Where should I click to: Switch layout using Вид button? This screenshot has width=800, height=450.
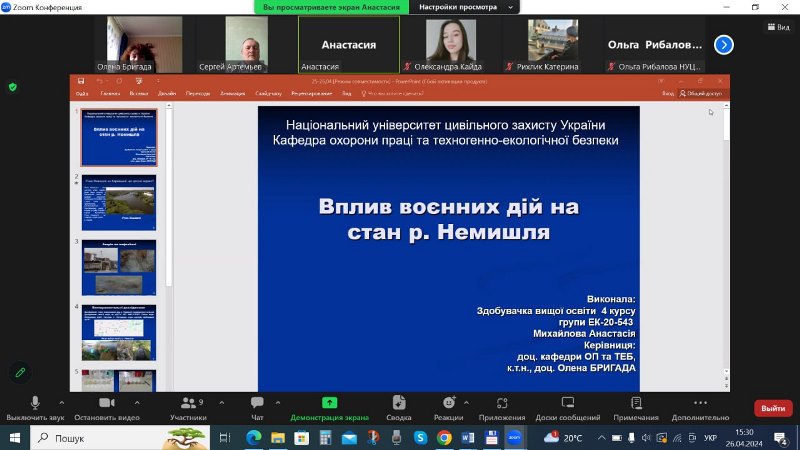[778, 27]
